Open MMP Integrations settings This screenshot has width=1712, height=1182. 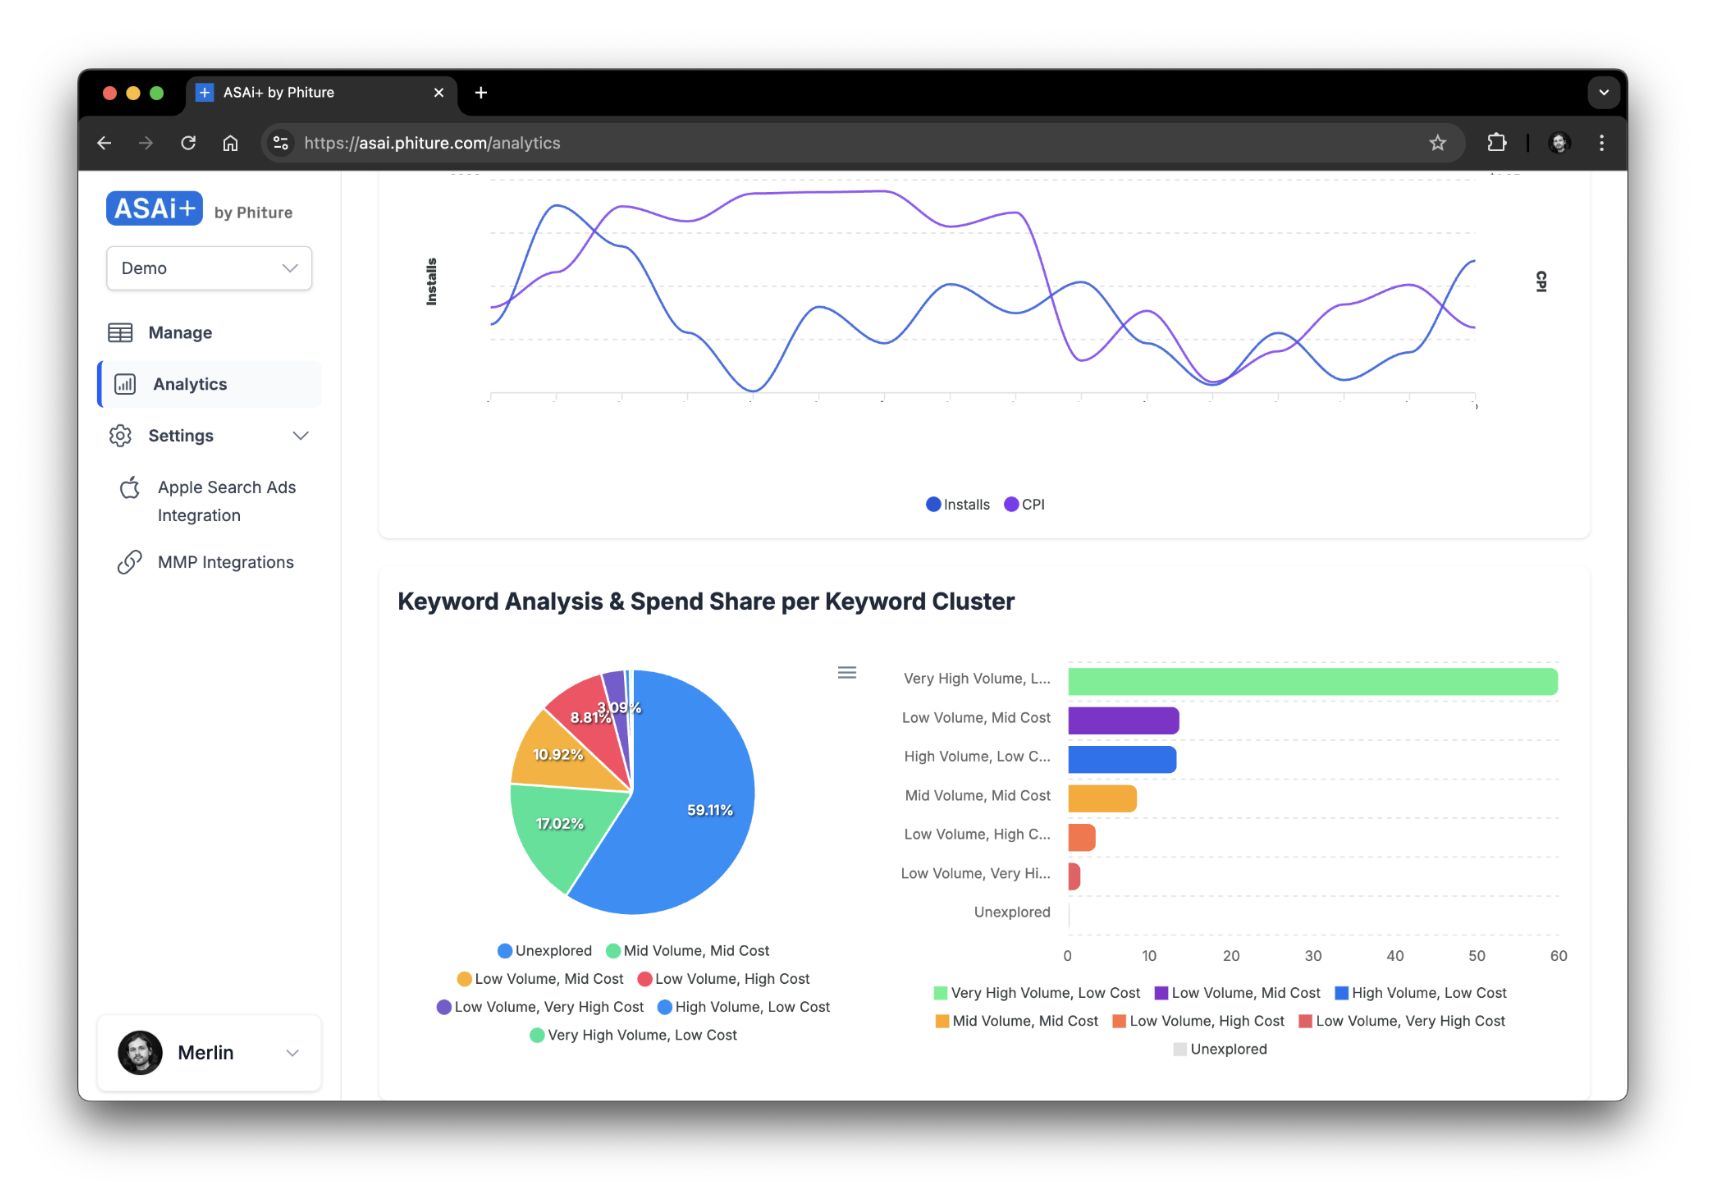[x=225, y=562]
